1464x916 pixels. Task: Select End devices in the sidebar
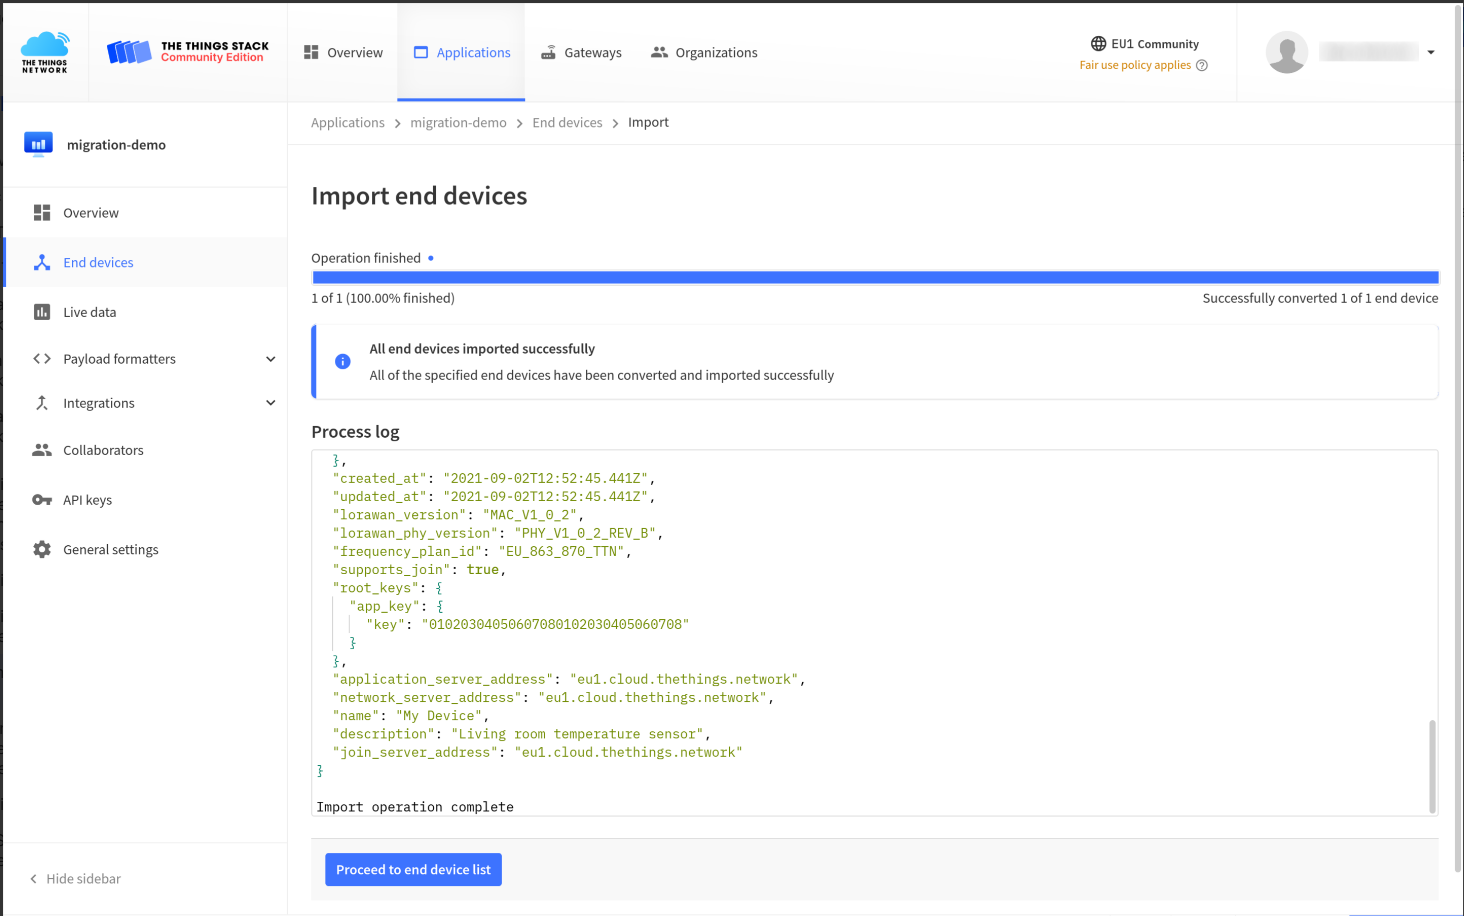click(x=146, y=262)
